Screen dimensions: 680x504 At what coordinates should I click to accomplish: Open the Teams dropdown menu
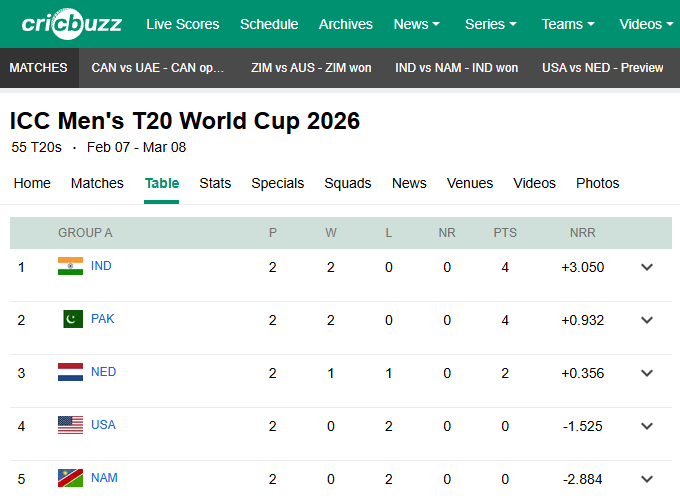click(567, 24)
